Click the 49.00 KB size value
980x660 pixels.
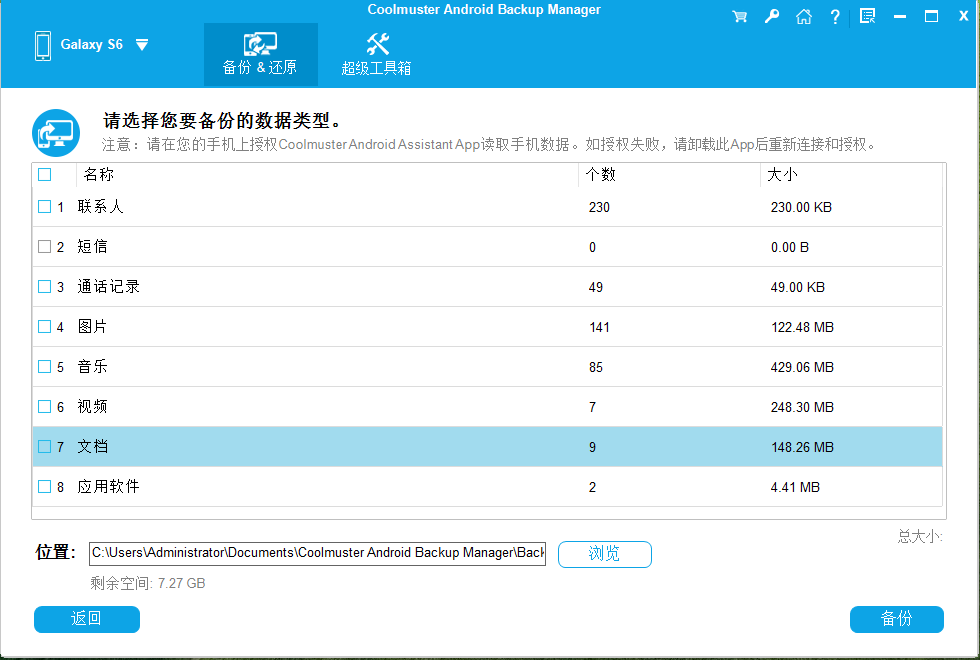pos(798,288)
